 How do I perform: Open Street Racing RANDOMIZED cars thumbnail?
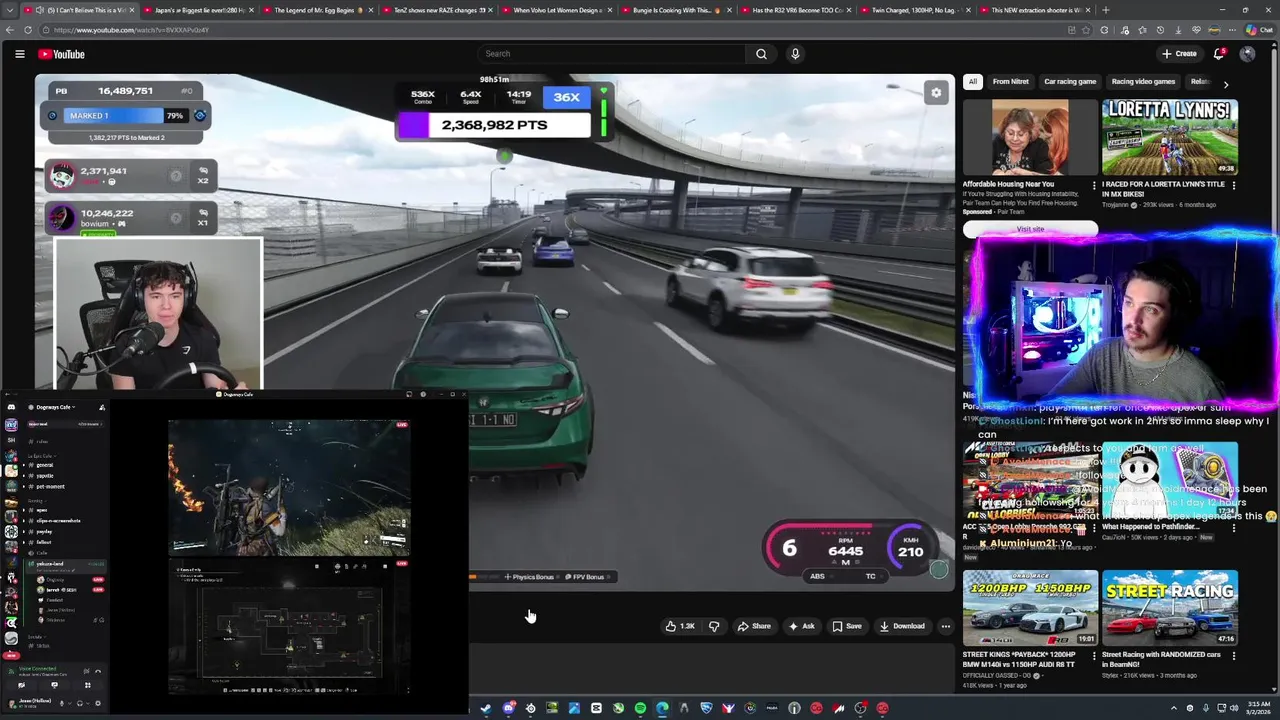[1170, 608]
